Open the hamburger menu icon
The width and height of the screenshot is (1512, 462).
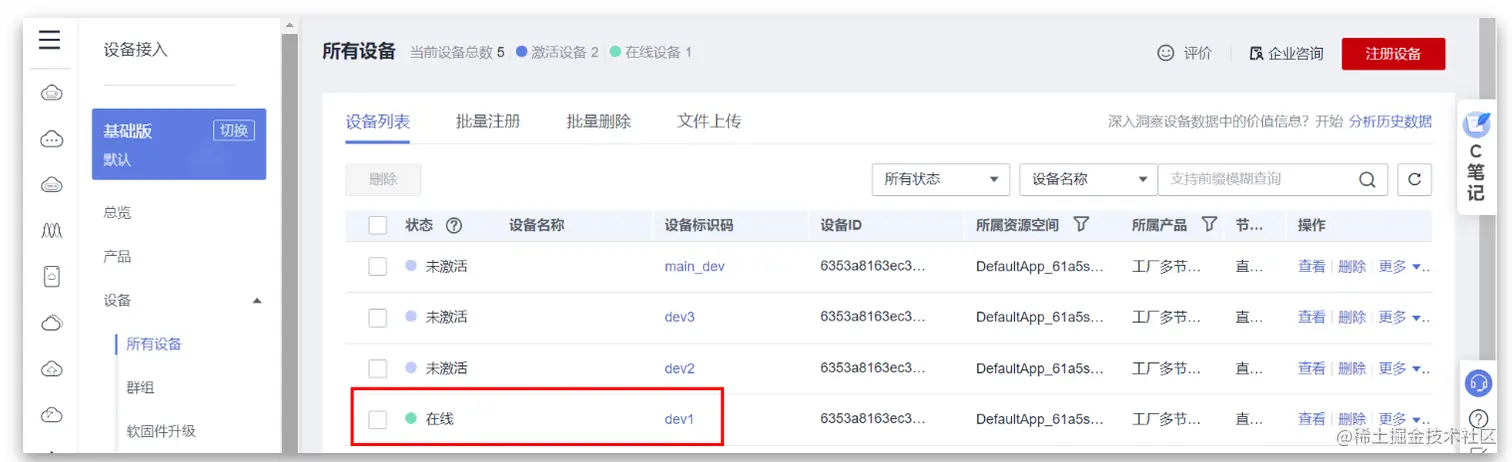[50, 40]
